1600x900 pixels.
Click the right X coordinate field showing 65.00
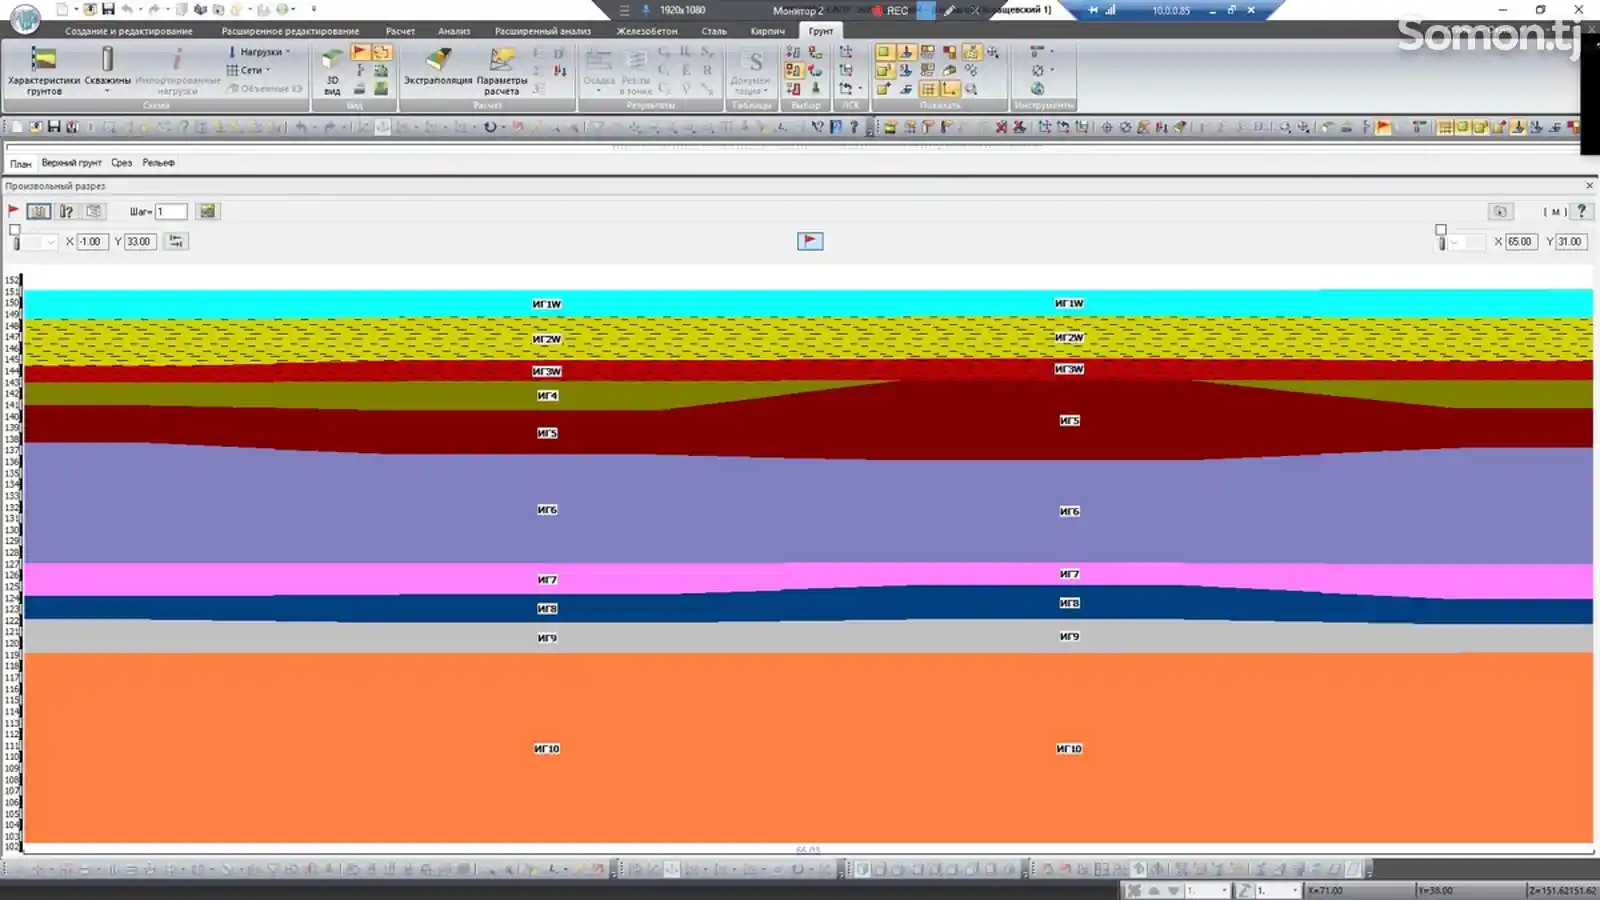[1520, 241]
